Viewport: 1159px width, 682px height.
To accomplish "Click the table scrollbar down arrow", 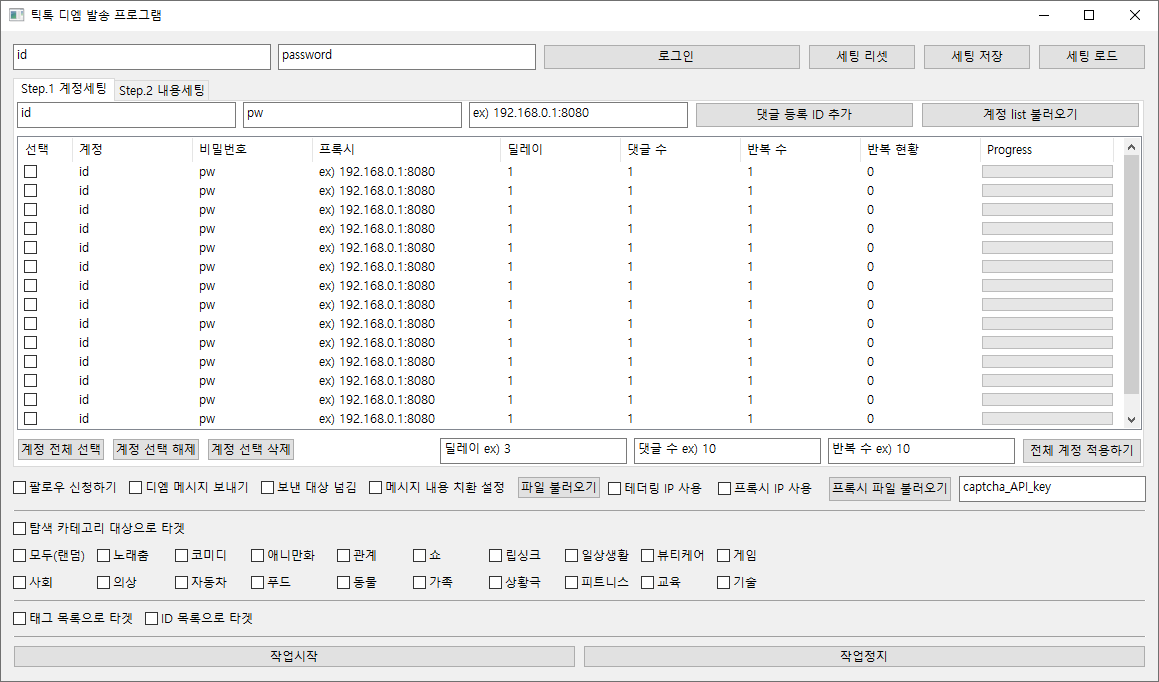I will tap(1131, 420).
